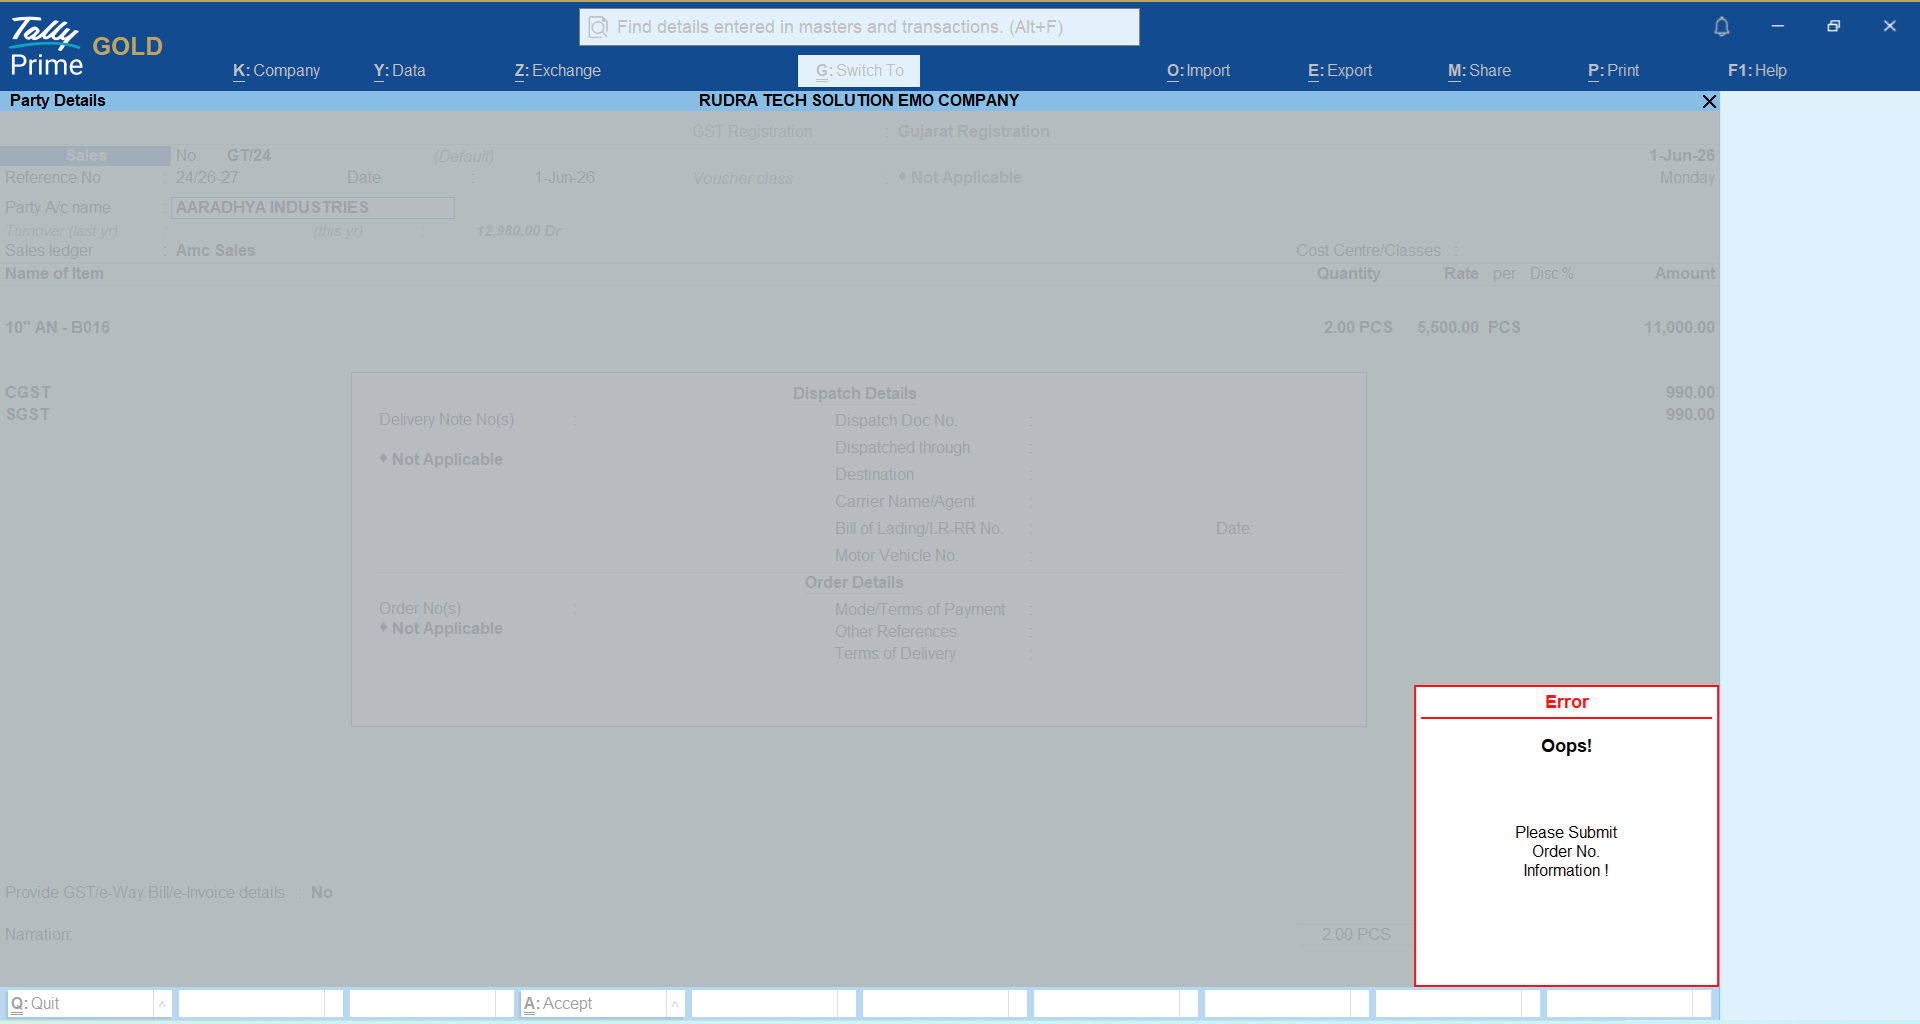1920x1024 pixels.
Task: Click the Narration field label
Action: [38, 935]
